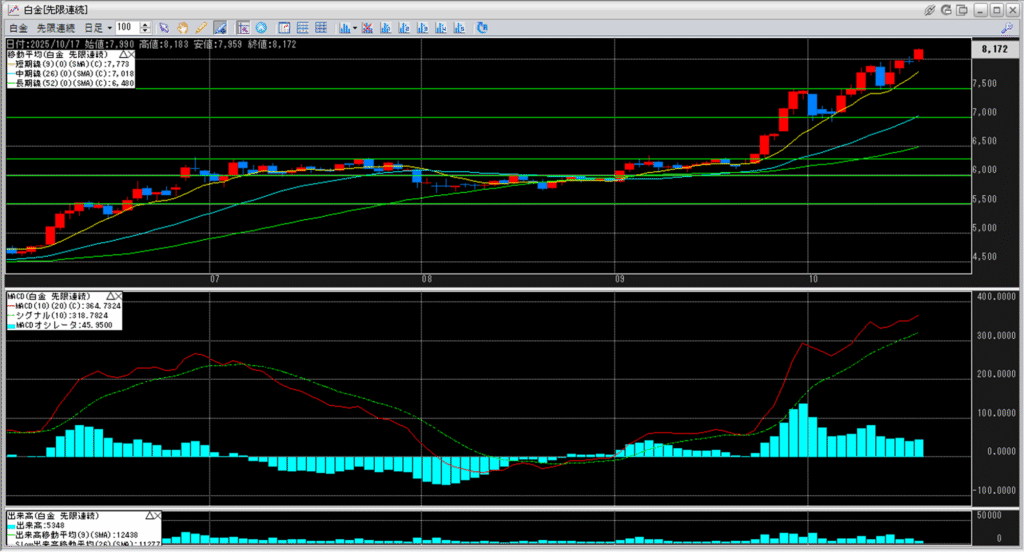Open the 日足 timeframe dropdown
1024x552 pixels.
[x=109, y=27]
